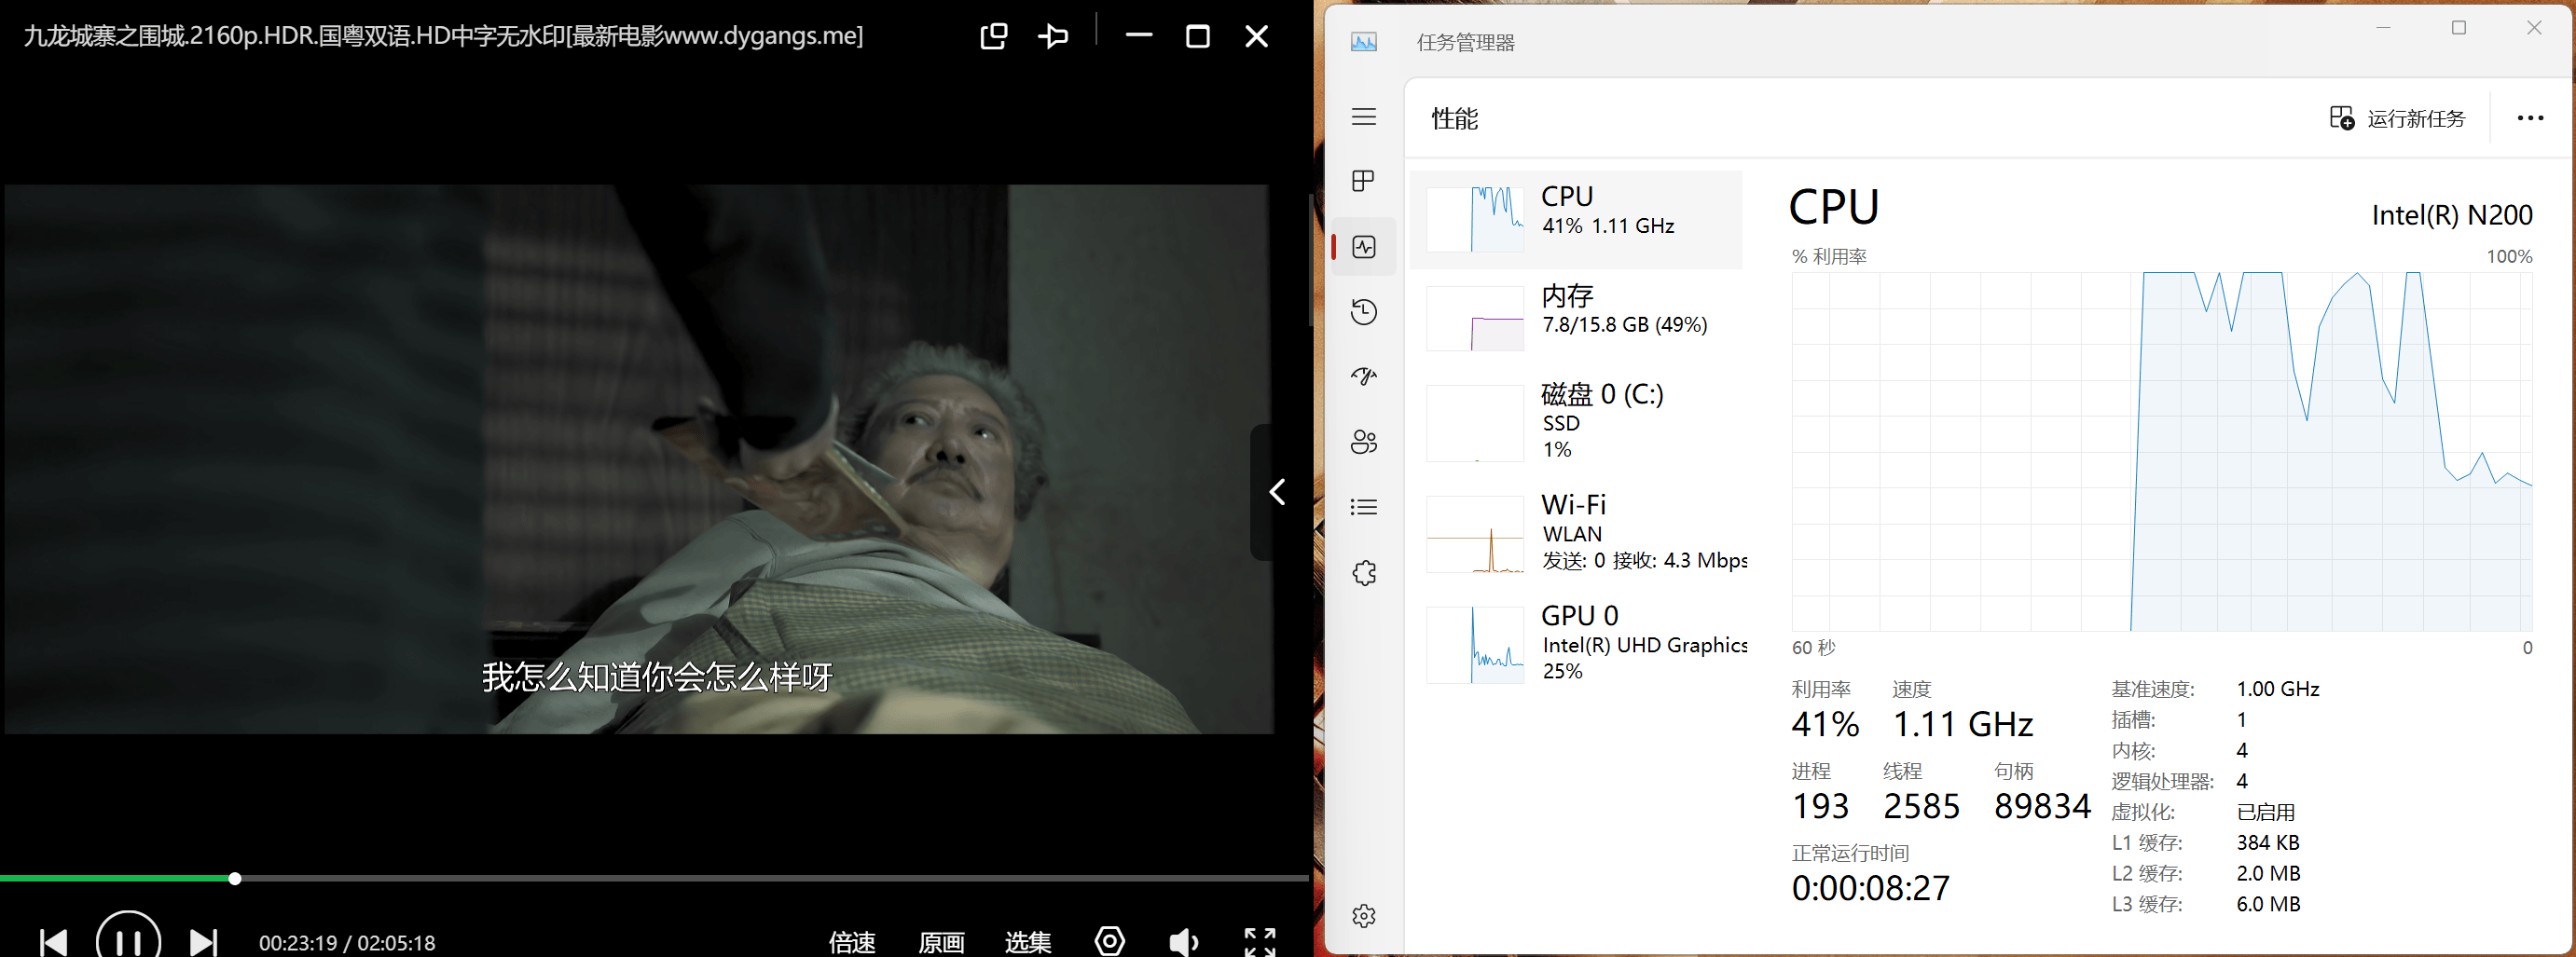Click the uptime value 0:00:08:27
The height and width of the screenshot is (957, 2576).
click(x=1870, y=888)
